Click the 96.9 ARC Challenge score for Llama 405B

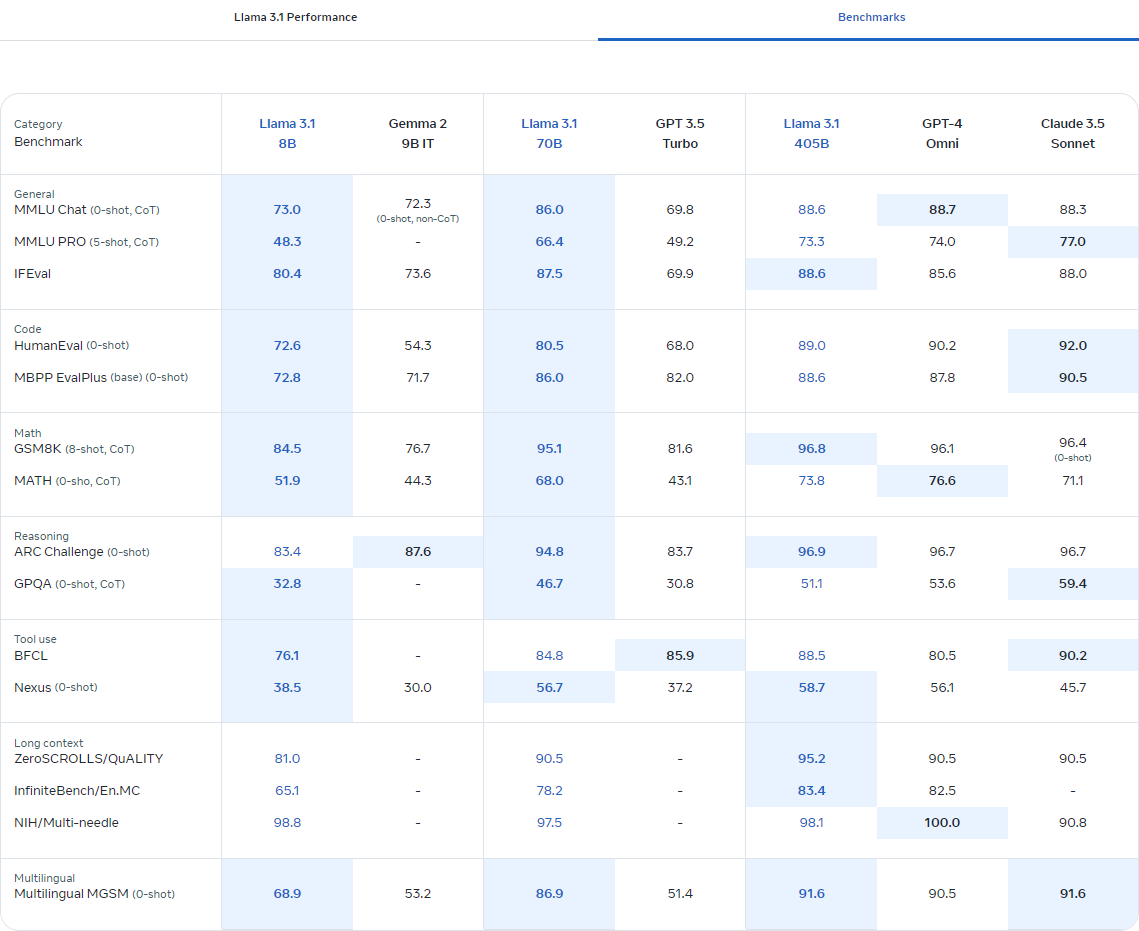[x=811, y=552]
